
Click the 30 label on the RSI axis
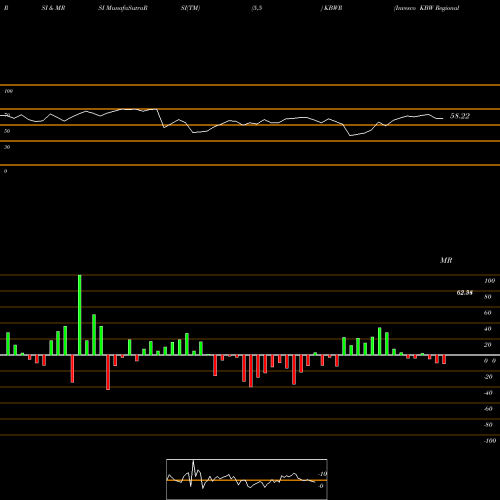tap(7, 147)
